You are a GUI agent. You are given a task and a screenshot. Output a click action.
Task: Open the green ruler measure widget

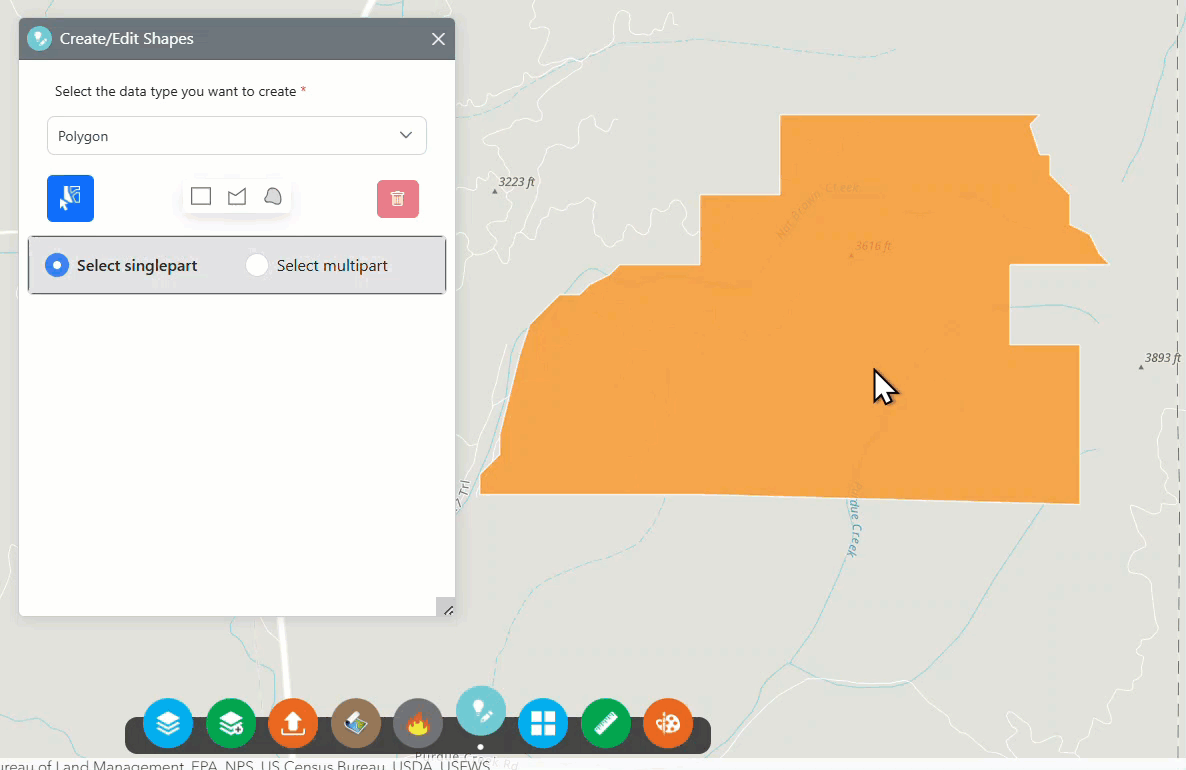pyautogui.click(x=606, y=723)
